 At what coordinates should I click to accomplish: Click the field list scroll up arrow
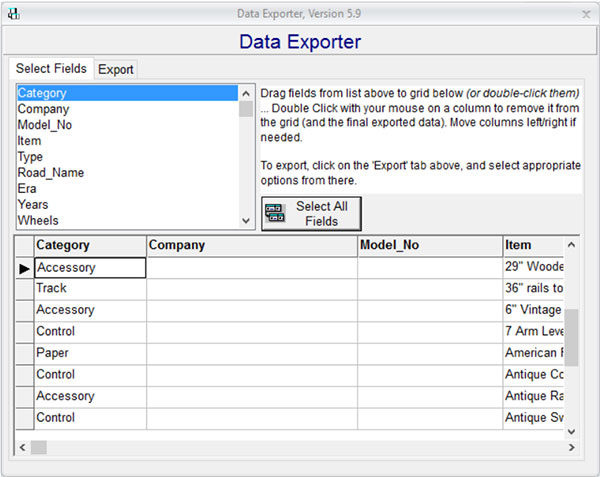[x=246, y=93]
